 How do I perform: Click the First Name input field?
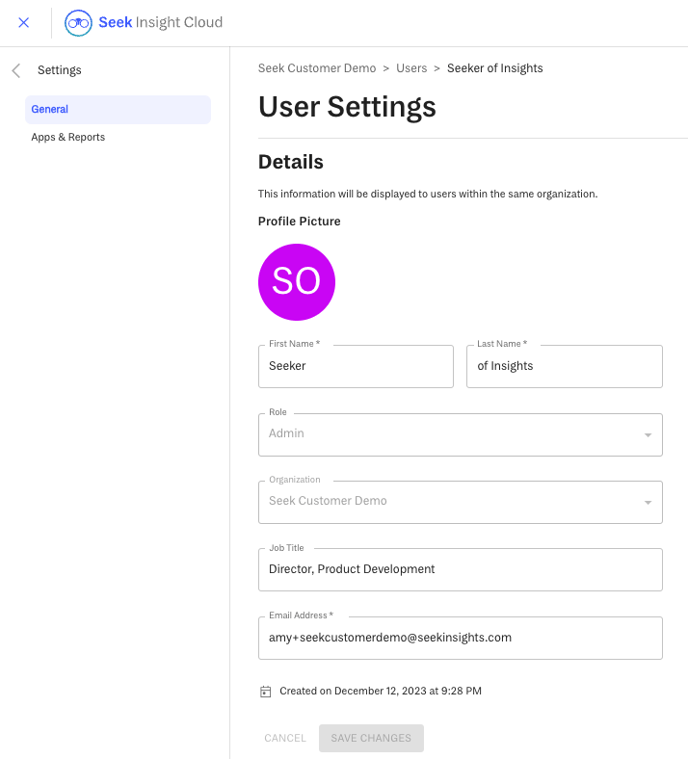[x=356, y=366]
